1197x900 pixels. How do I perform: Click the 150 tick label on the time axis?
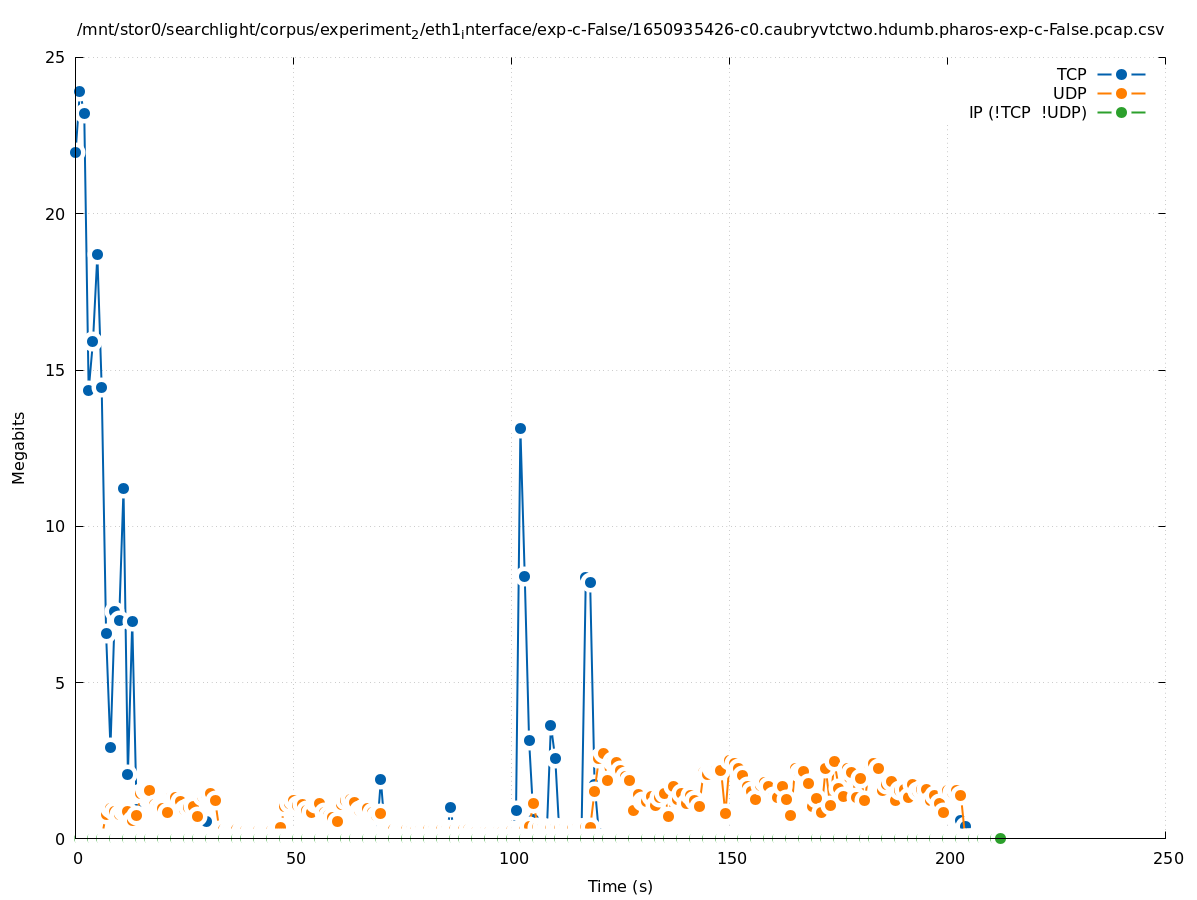730,858
